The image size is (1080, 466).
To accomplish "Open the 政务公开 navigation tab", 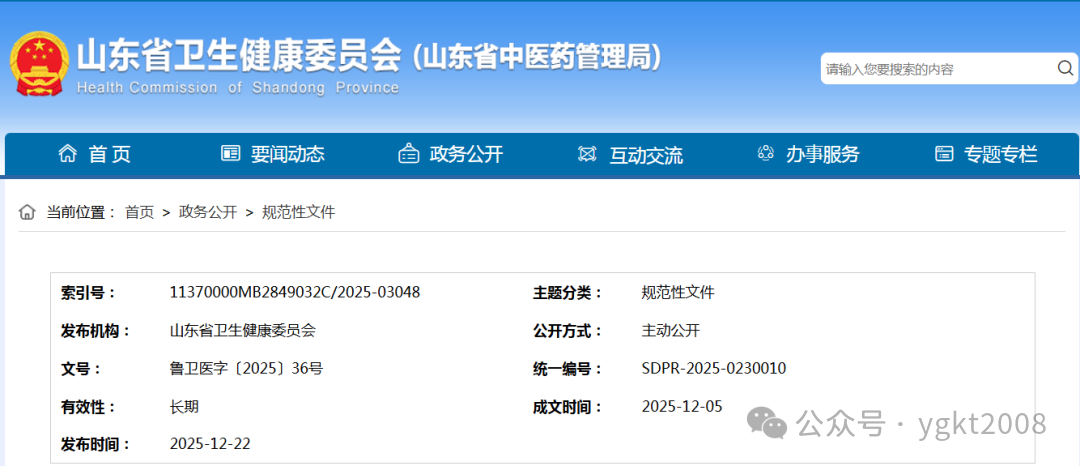I will coord(466,154).
